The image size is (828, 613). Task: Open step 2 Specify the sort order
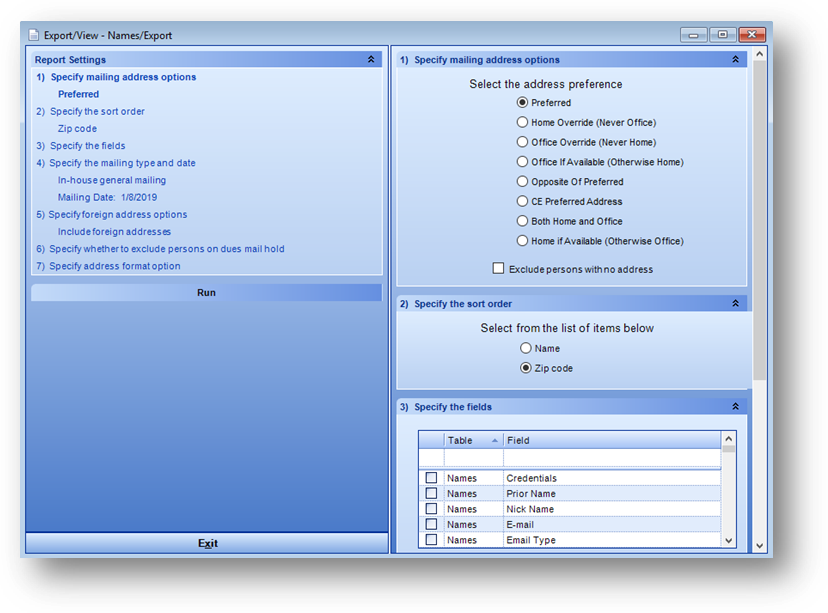coord(90,111)
